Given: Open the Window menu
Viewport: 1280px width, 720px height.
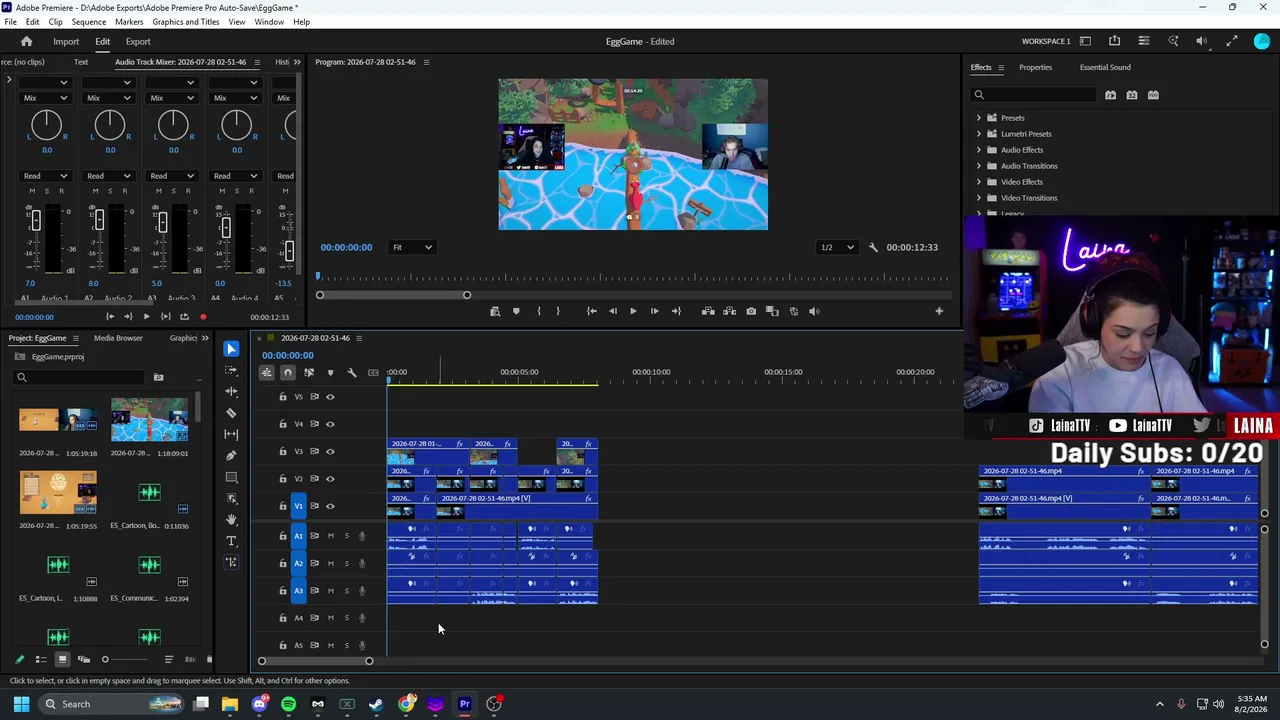Looking at the screenshot, I should (x=269, y=22).
